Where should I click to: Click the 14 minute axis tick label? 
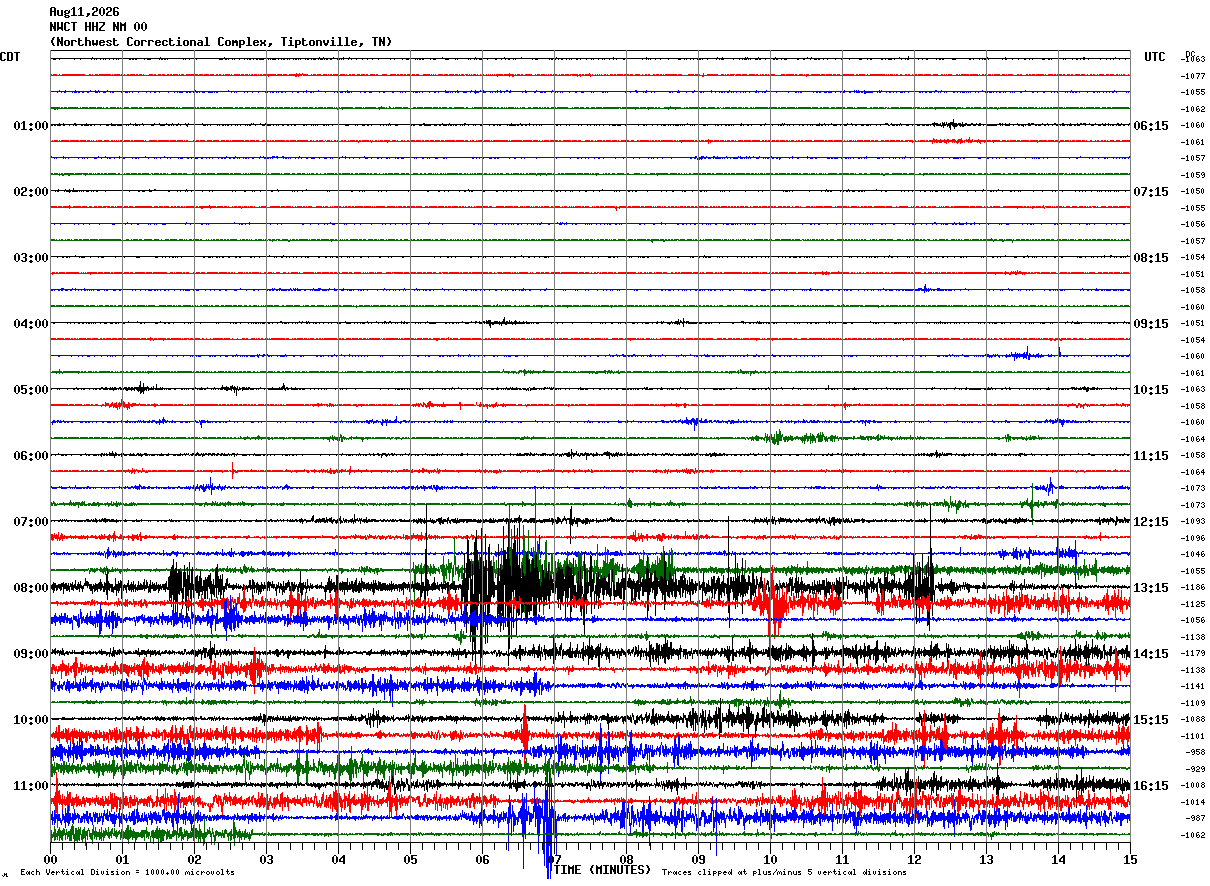tap(1059, 860)
